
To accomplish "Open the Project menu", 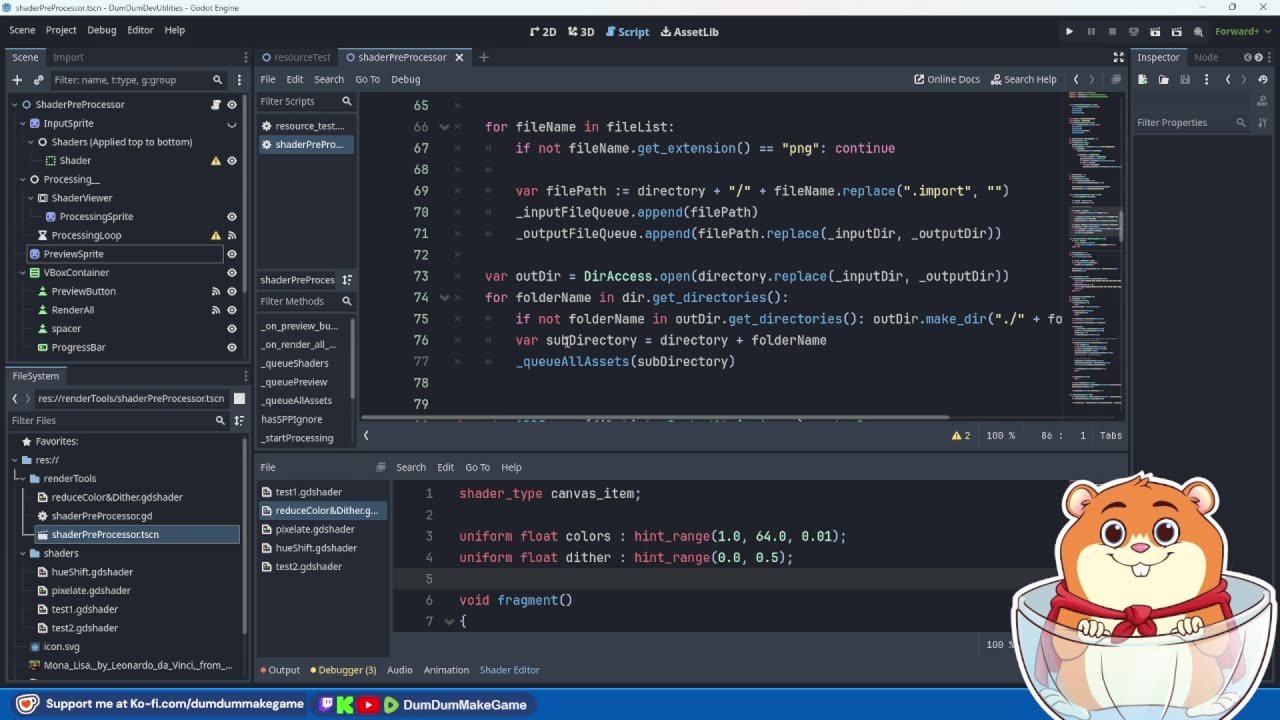I will click(61, 30).
